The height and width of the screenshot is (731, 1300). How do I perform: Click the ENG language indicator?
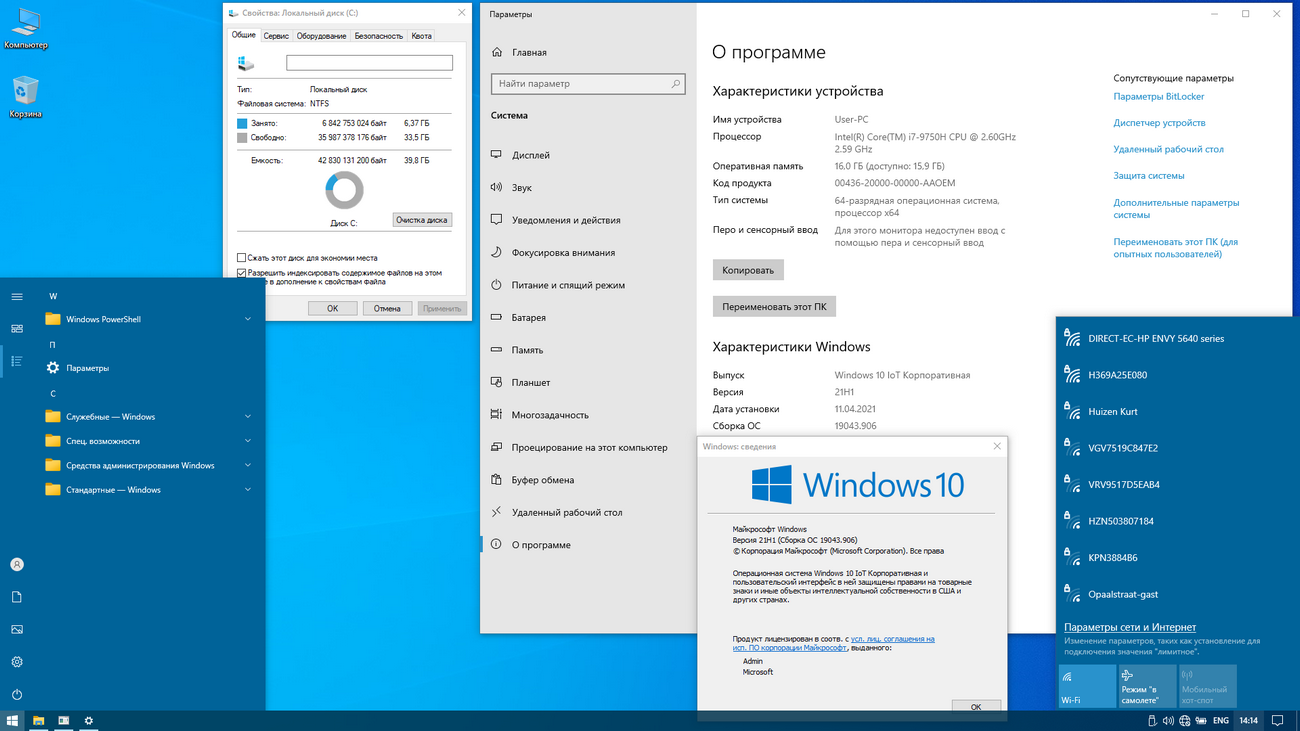[1220, 720]
